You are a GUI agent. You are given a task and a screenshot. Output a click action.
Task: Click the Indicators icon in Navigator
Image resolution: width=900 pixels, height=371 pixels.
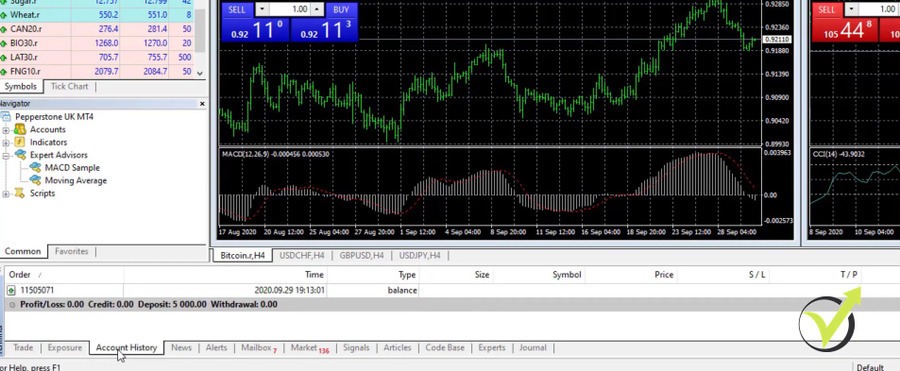pyautogui.click(x=20, y=142)
